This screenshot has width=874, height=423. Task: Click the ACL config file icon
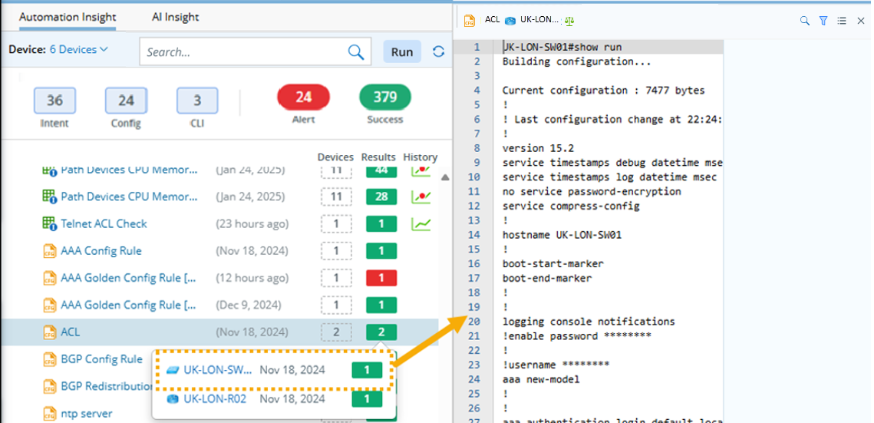50,333
